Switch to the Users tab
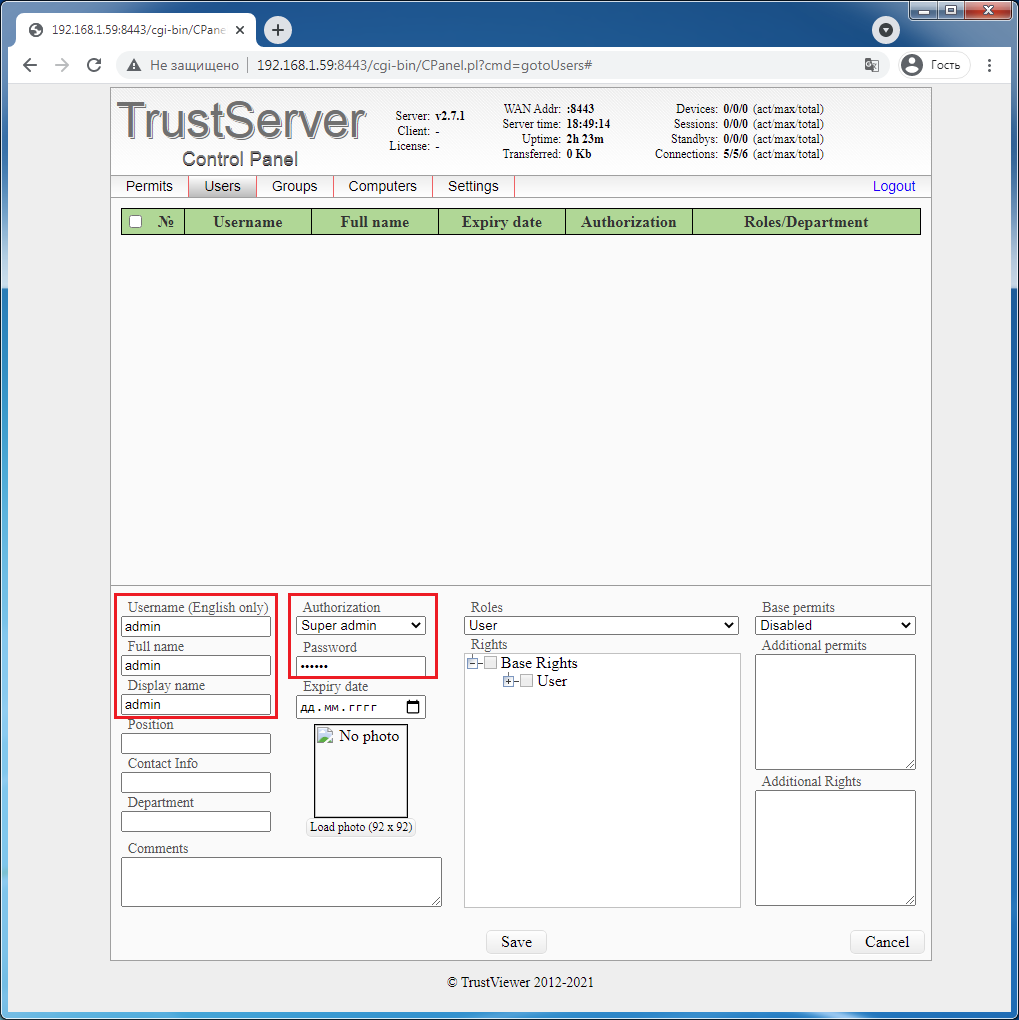Viewport: 1019px width, 1020px height. (x=223, y=186)
